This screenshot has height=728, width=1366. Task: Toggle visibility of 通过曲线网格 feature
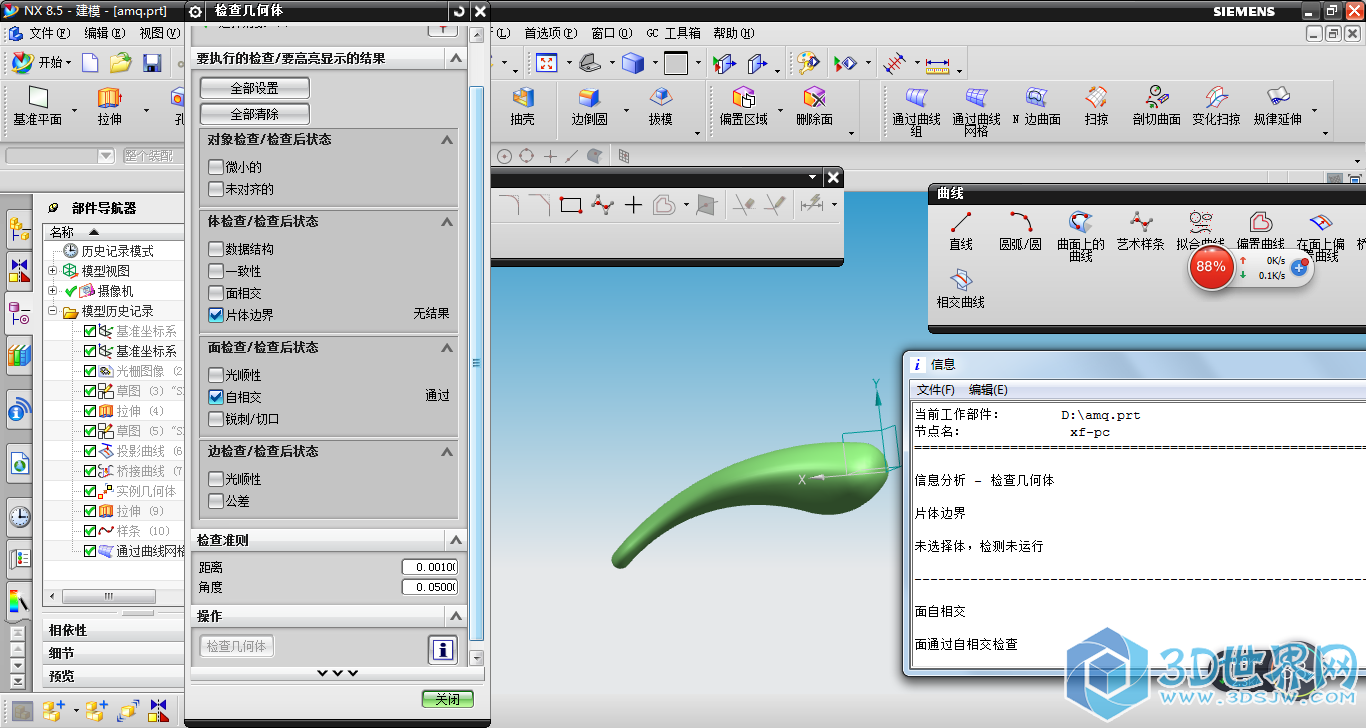(90, 551)
